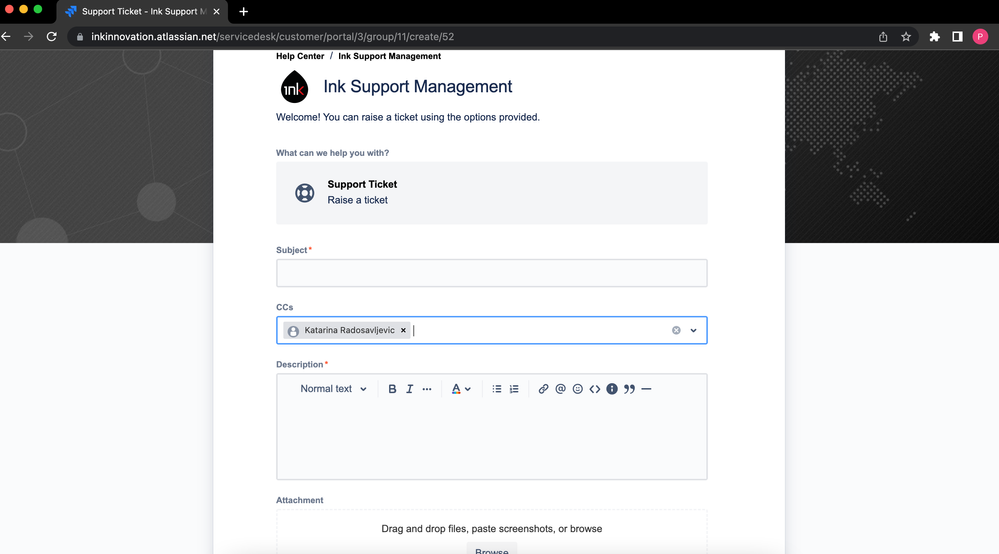Screen dimensions: 999x554
Task: Reload the page
Action: pyautogui.click(x=52, y=37)
